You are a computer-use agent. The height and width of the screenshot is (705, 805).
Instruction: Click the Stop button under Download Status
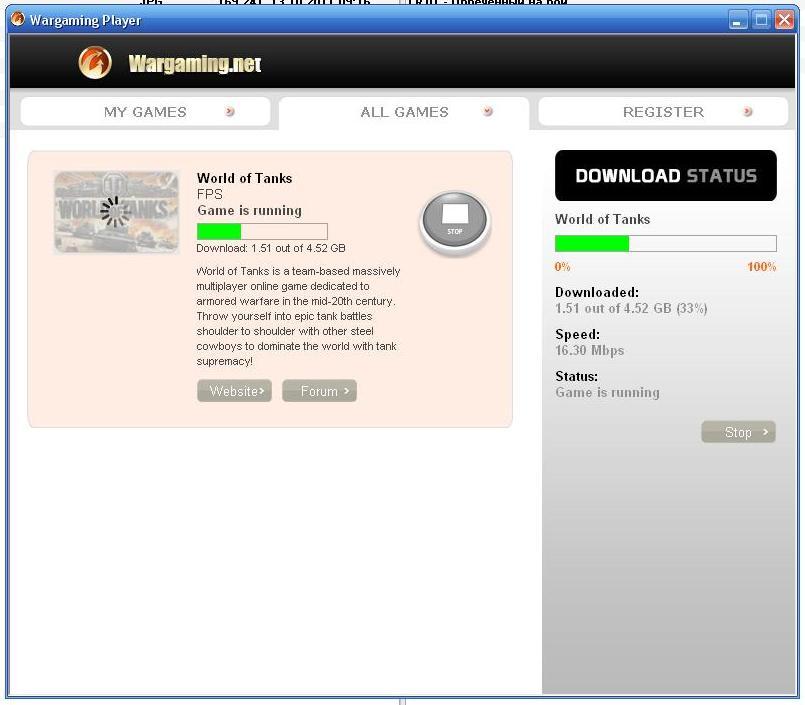(738, 432)
